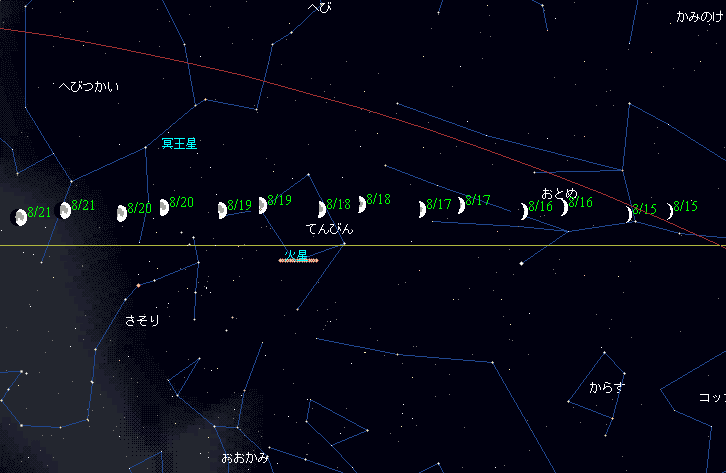Click the rightmost 8/15 crescent moon
726x473 pixels.
[671, 211]
